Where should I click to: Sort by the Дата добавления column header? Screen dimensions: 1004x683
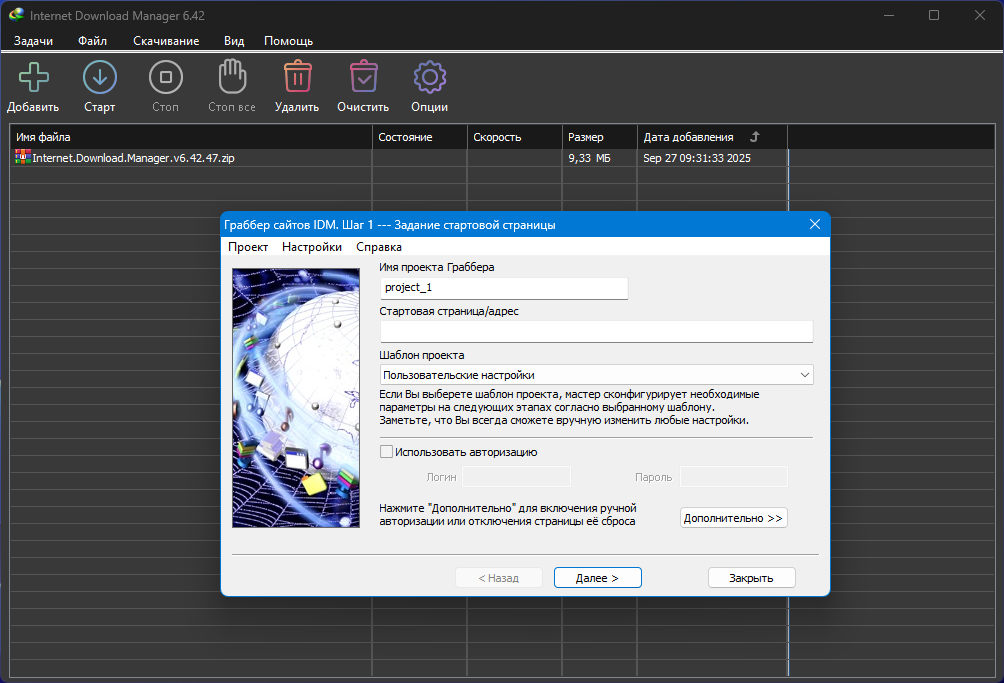[x=688, y=137]
